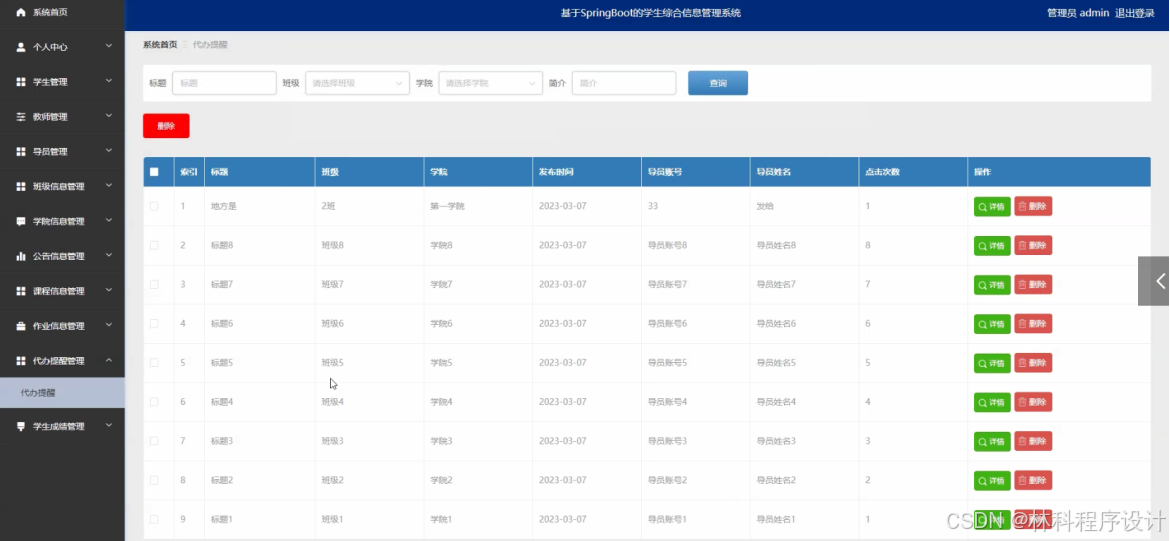The height and width of the screenshot is (541, 1170).
Task: Click 详情 for row 标题7
Action: [992, 285]
